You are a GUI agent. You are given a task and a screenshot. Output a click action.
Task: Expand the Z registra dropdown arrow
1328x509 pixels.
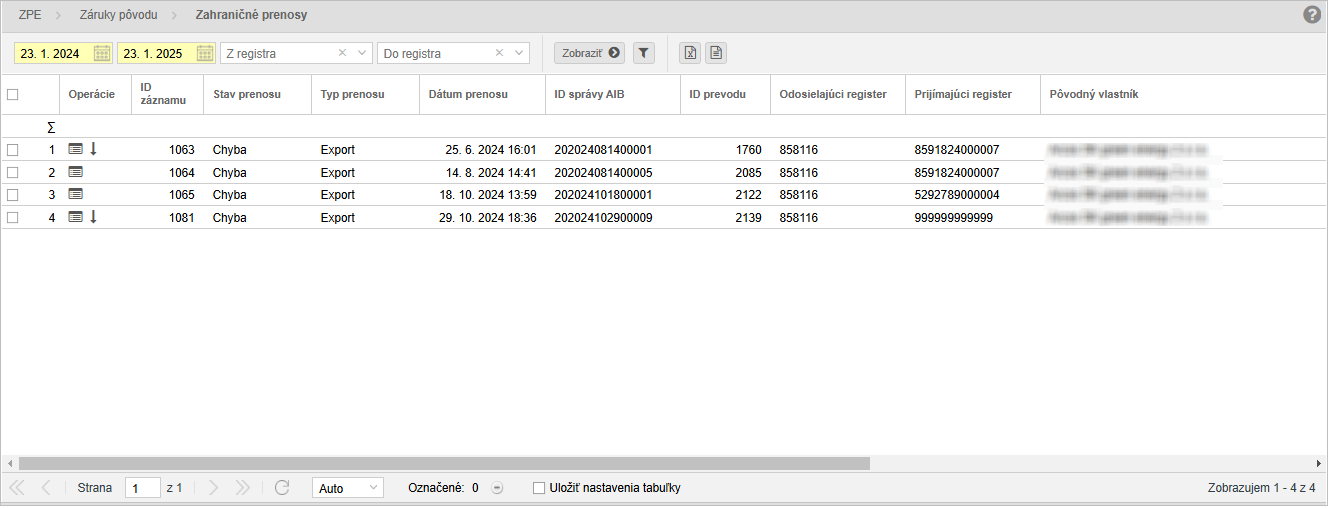tap(362, 53)
